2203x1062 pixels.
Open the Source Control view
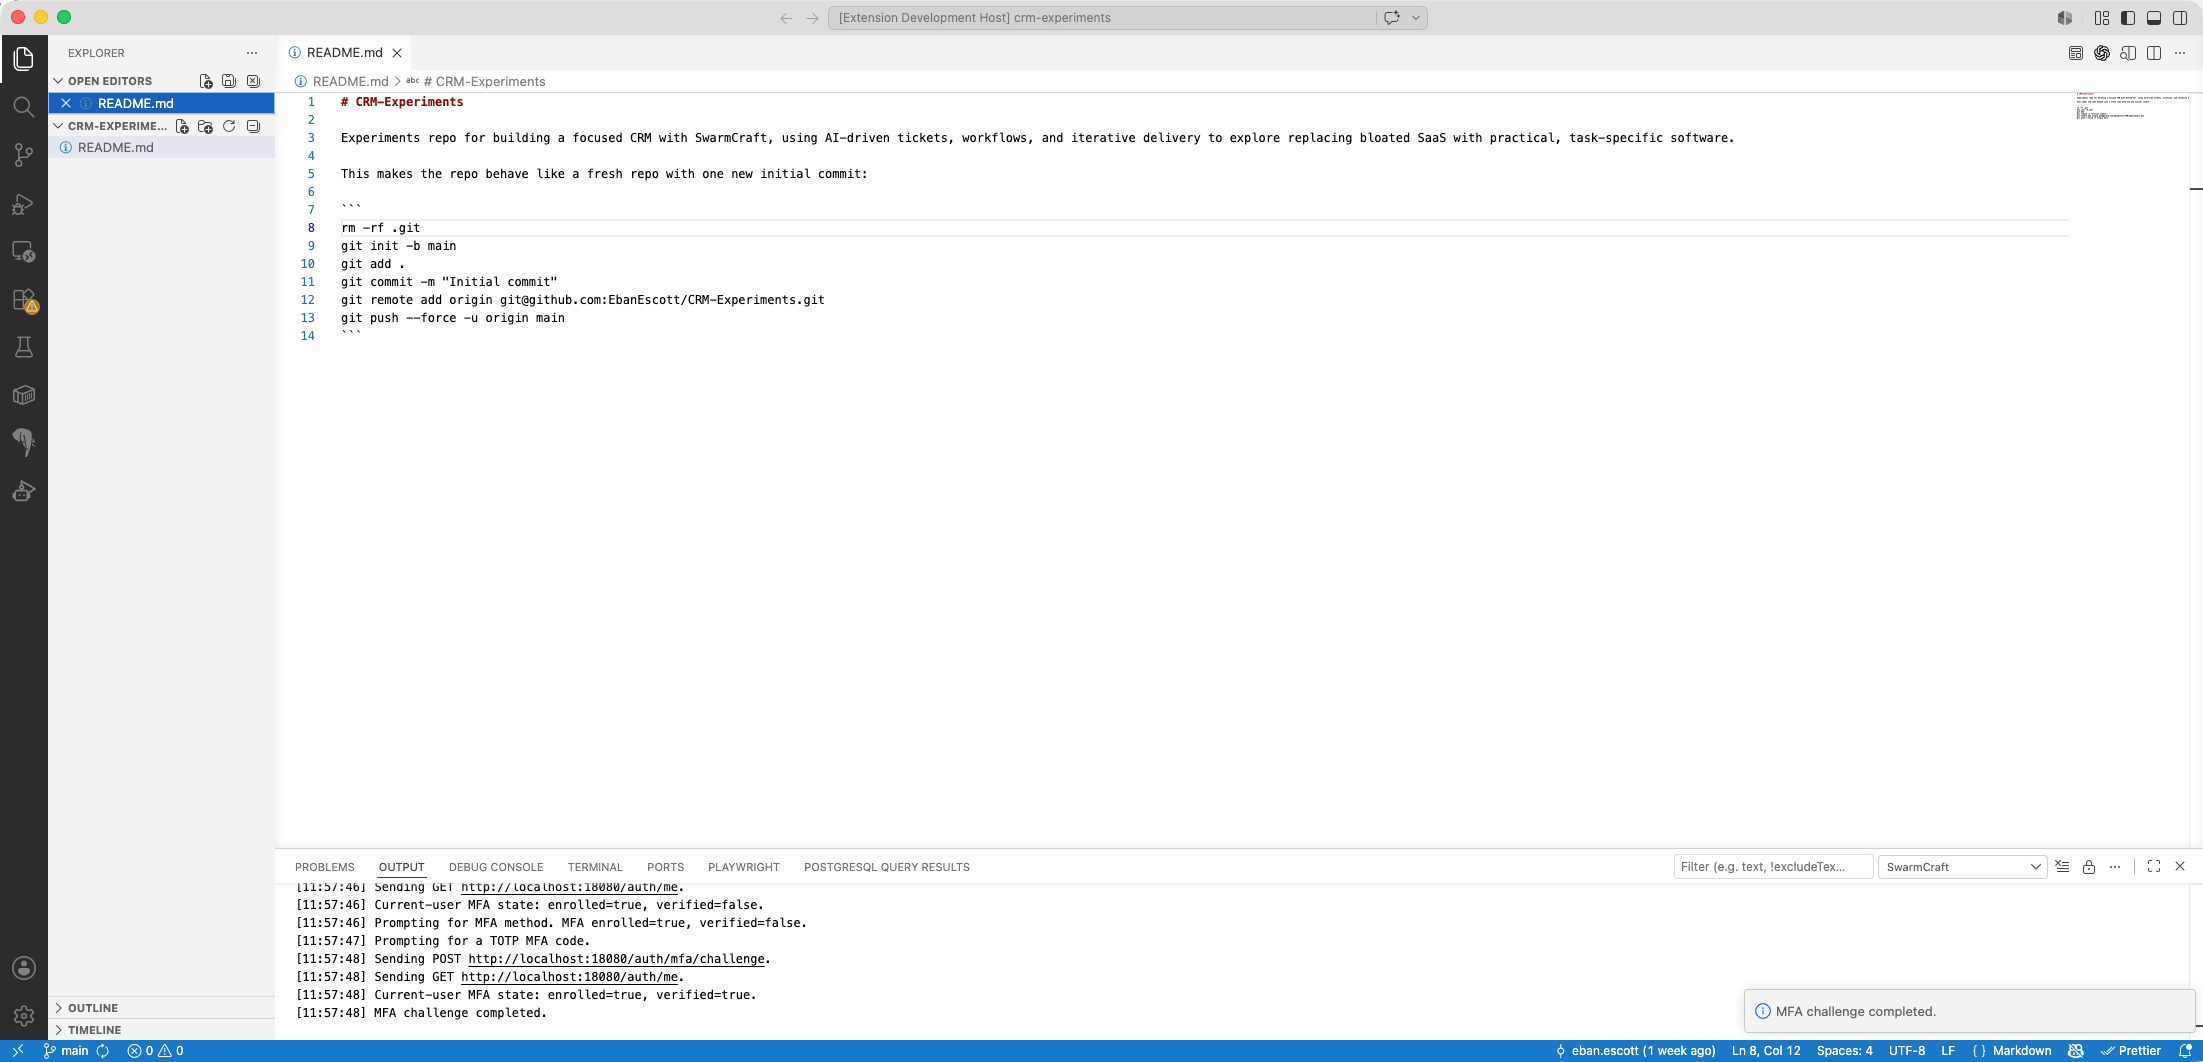(24, 155)
